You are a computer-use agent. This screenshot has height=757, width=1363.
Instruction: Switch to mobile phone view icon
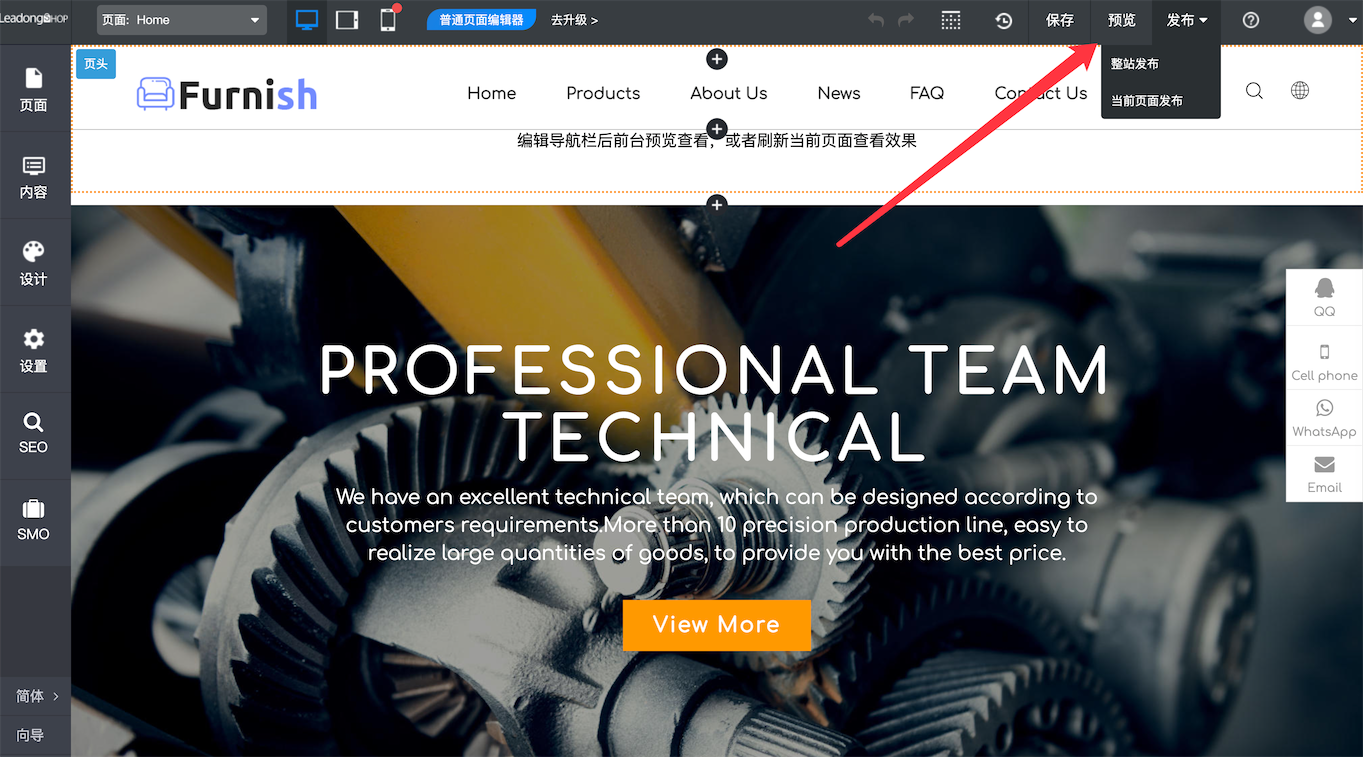(388, 20)
